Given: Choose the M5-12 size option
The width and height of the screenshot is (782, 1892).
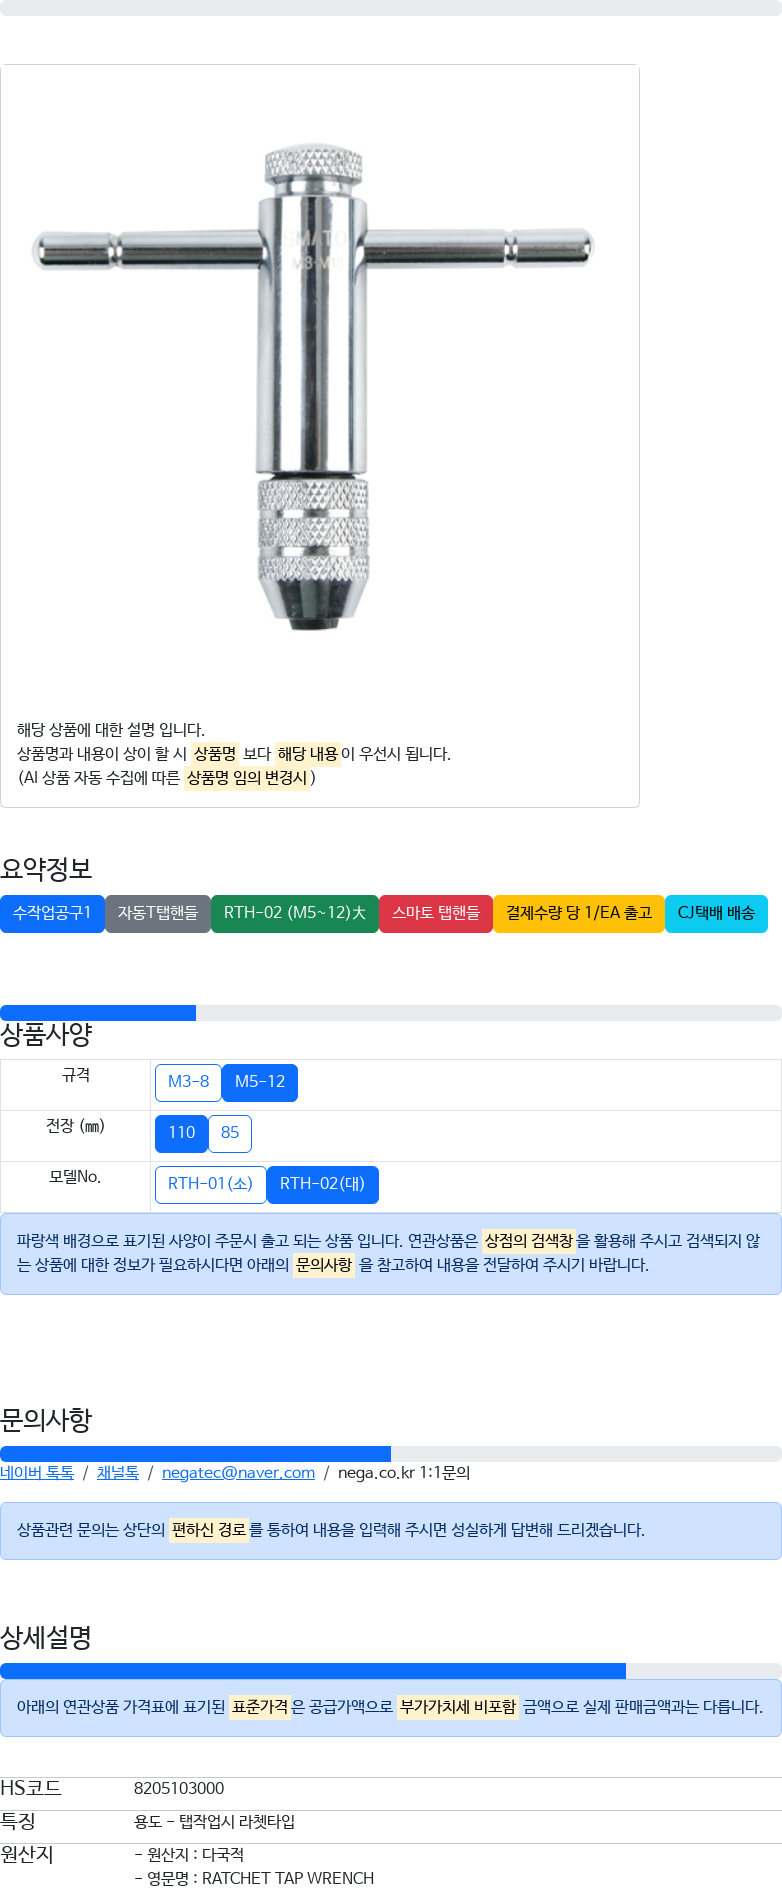Looking at the screenshot, I should pos(260,1082).
